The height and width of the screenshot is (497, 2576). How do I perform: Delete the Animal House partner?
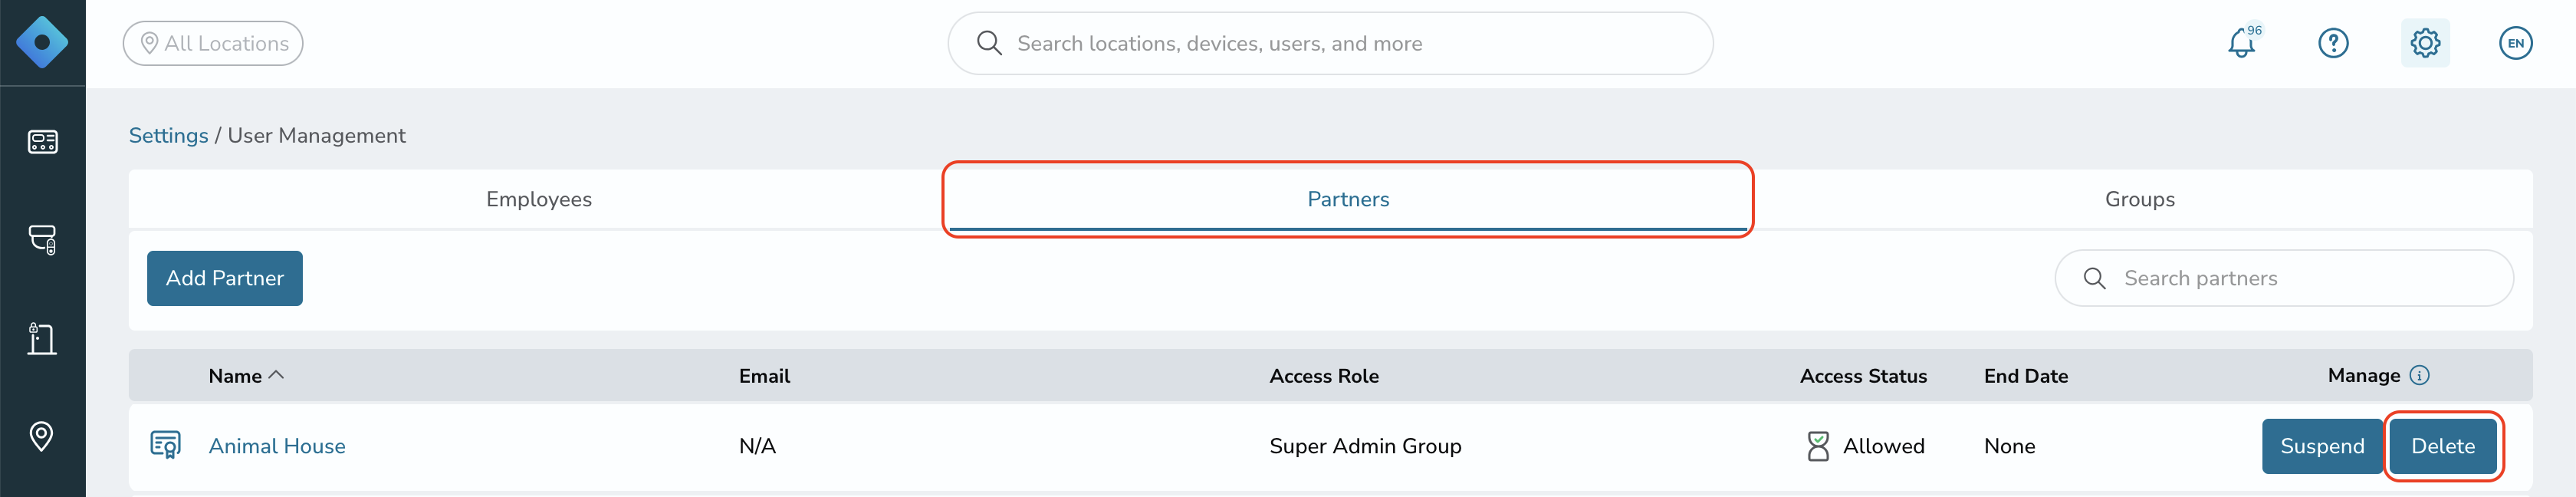pos(2443,446)
